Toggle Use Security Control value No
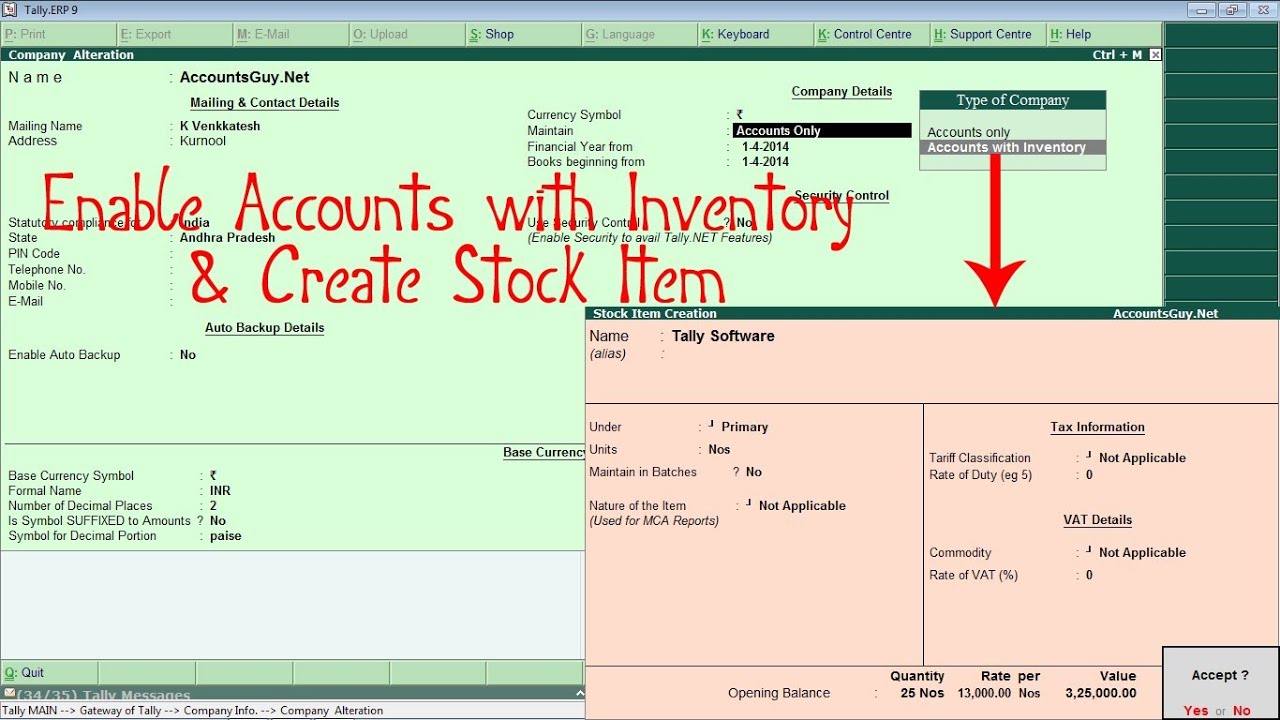 click(x=745, y=223)
